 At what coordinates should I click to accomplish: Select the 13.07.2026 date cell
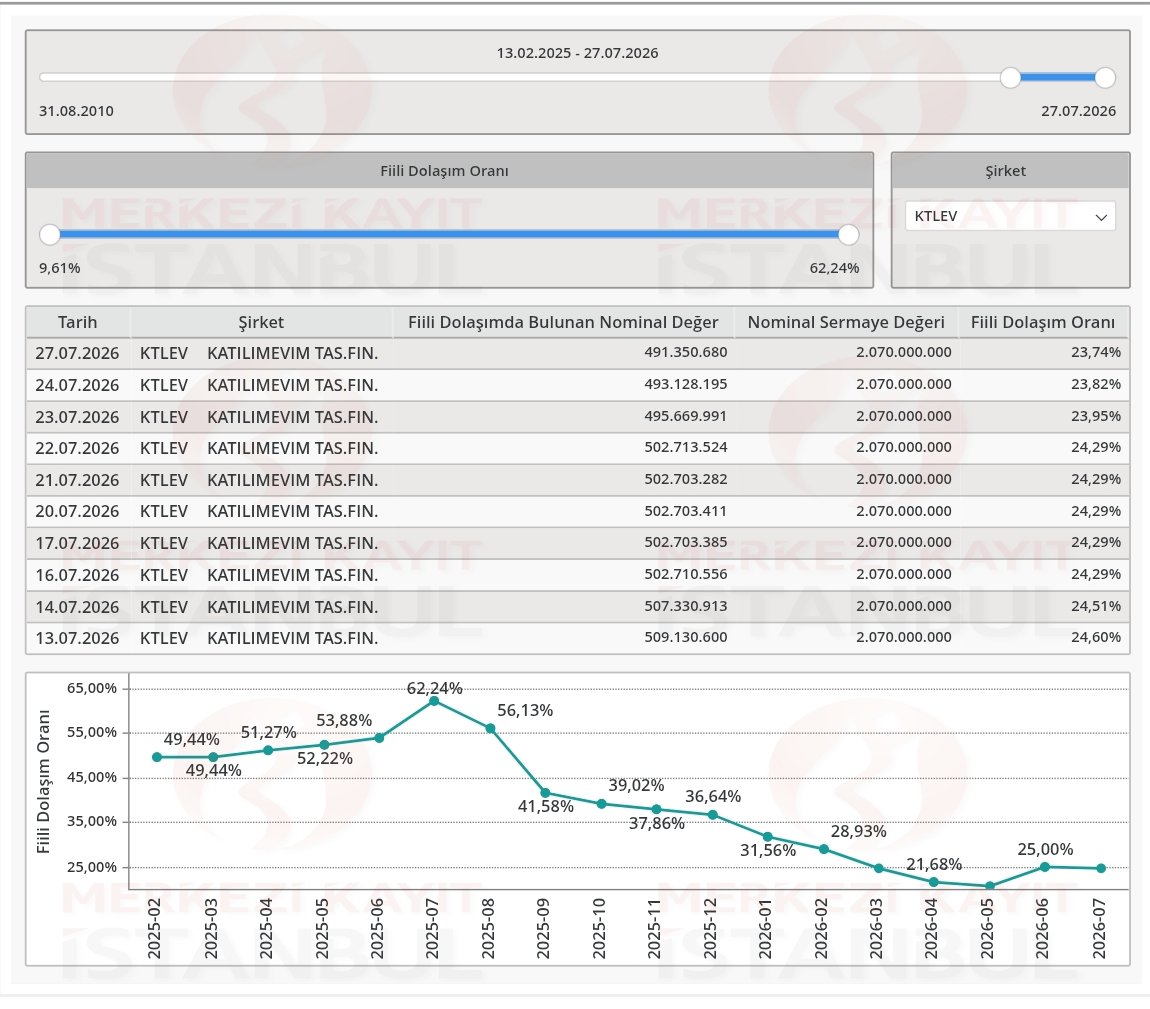[77, 638]
